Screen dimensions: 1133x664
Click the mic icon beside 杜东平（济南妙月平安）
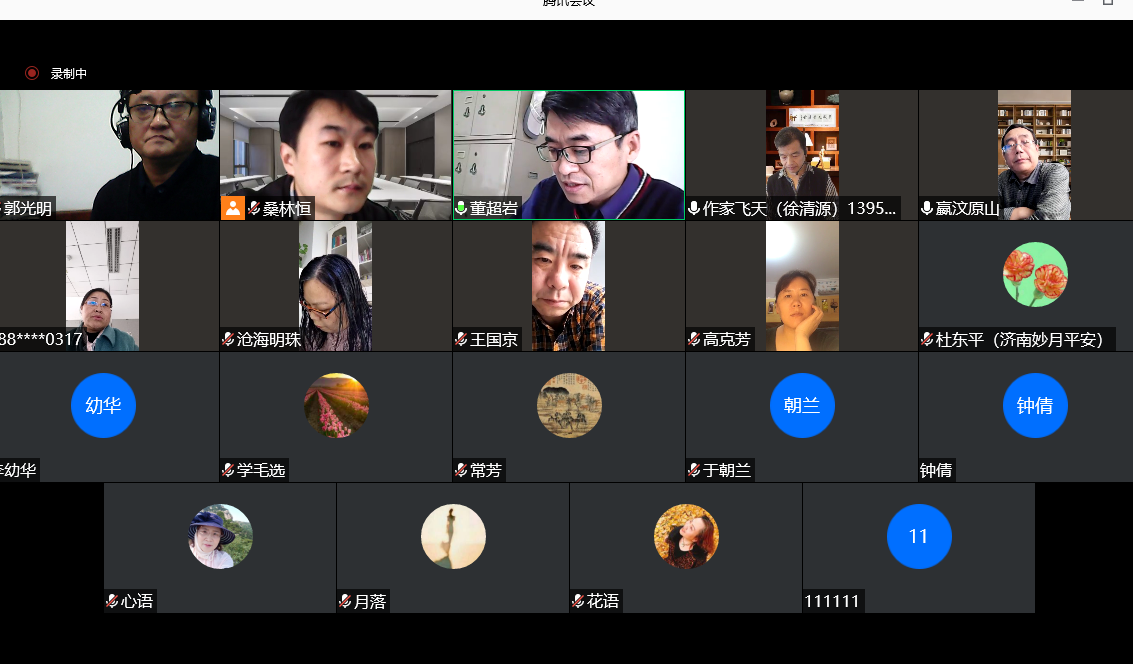point(926,339)
